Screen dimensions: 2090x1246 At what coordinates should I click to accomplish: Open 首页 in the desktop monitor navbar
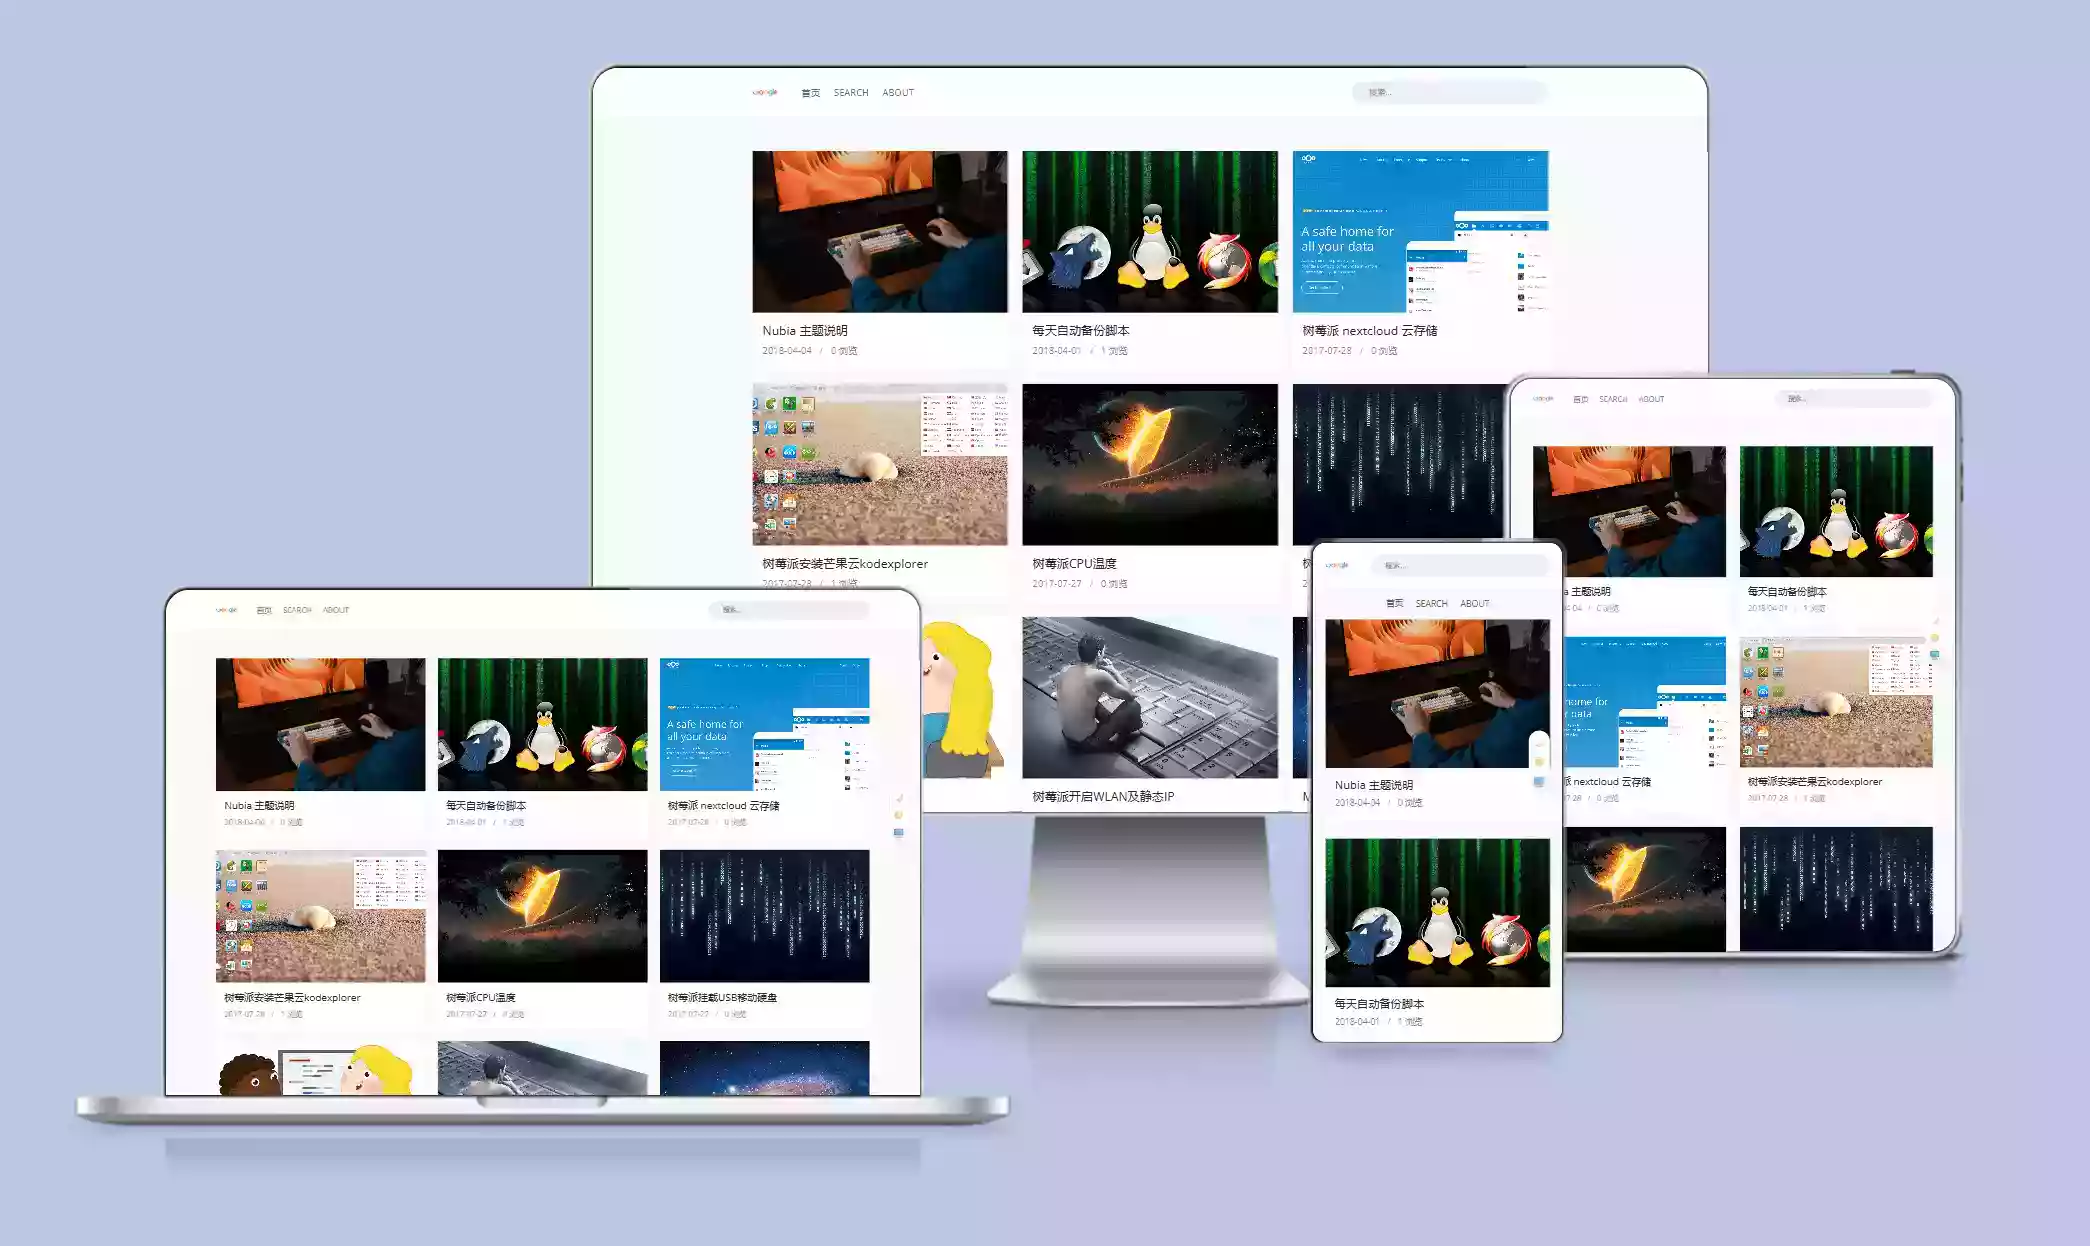pyautogui.click(x=810, y=93)
